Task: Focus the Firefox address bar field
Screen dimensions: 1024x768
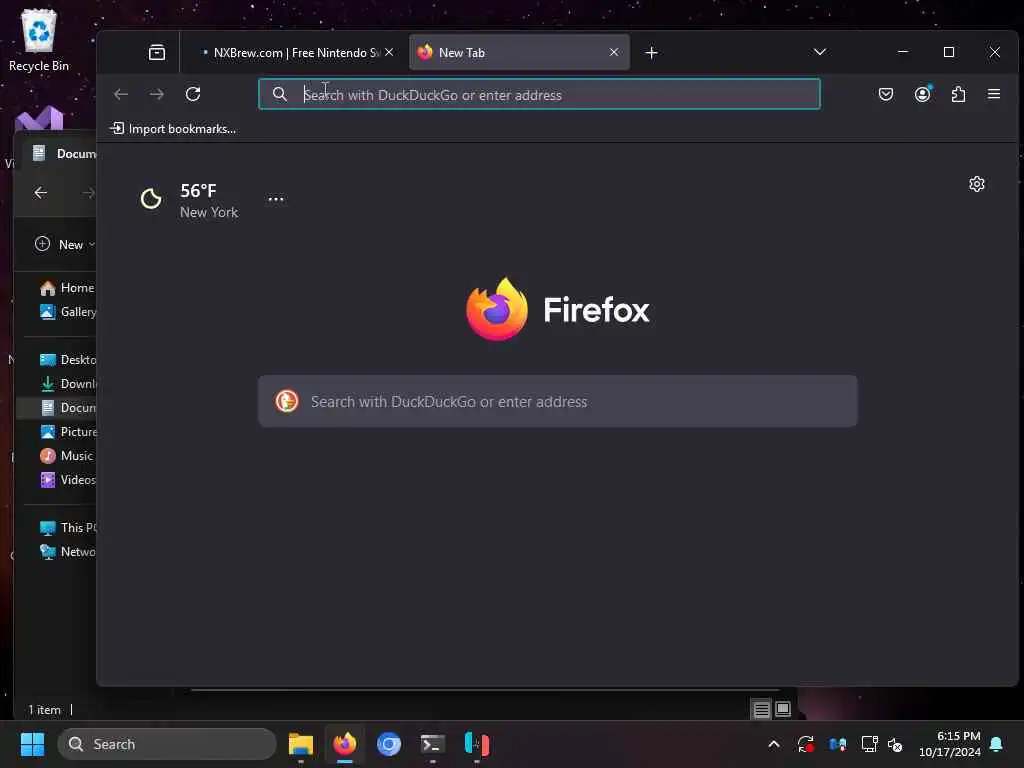Action: click(539, 94)
